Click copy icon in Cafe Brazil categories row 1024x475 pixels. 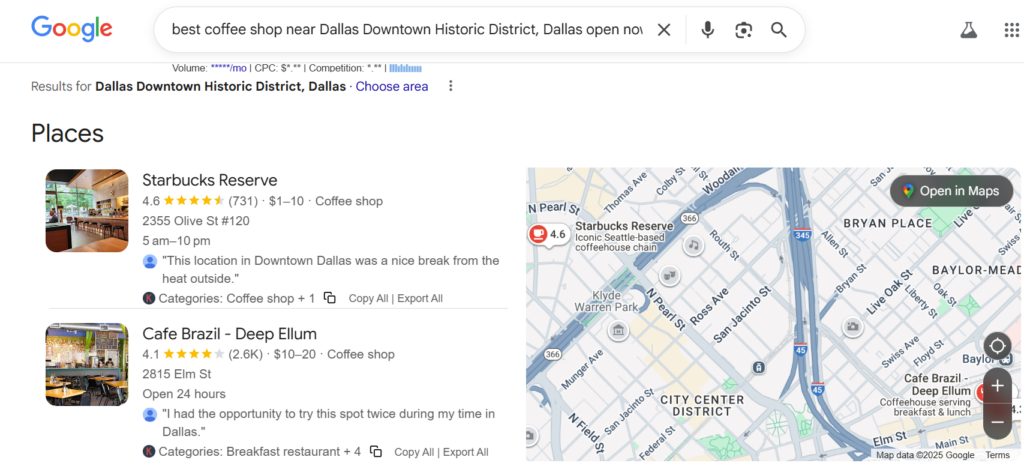(376, 452)
